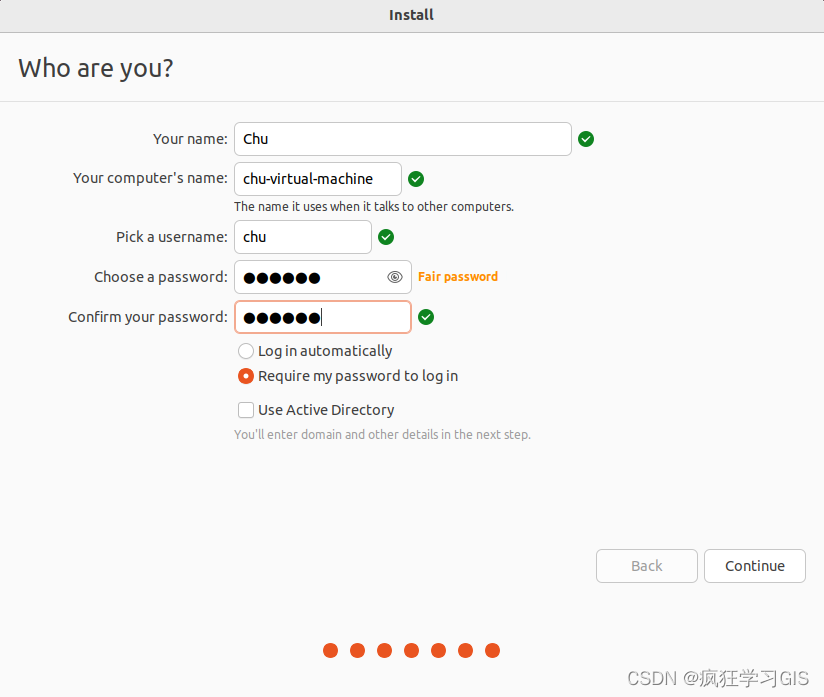Click the Back button

646,566
